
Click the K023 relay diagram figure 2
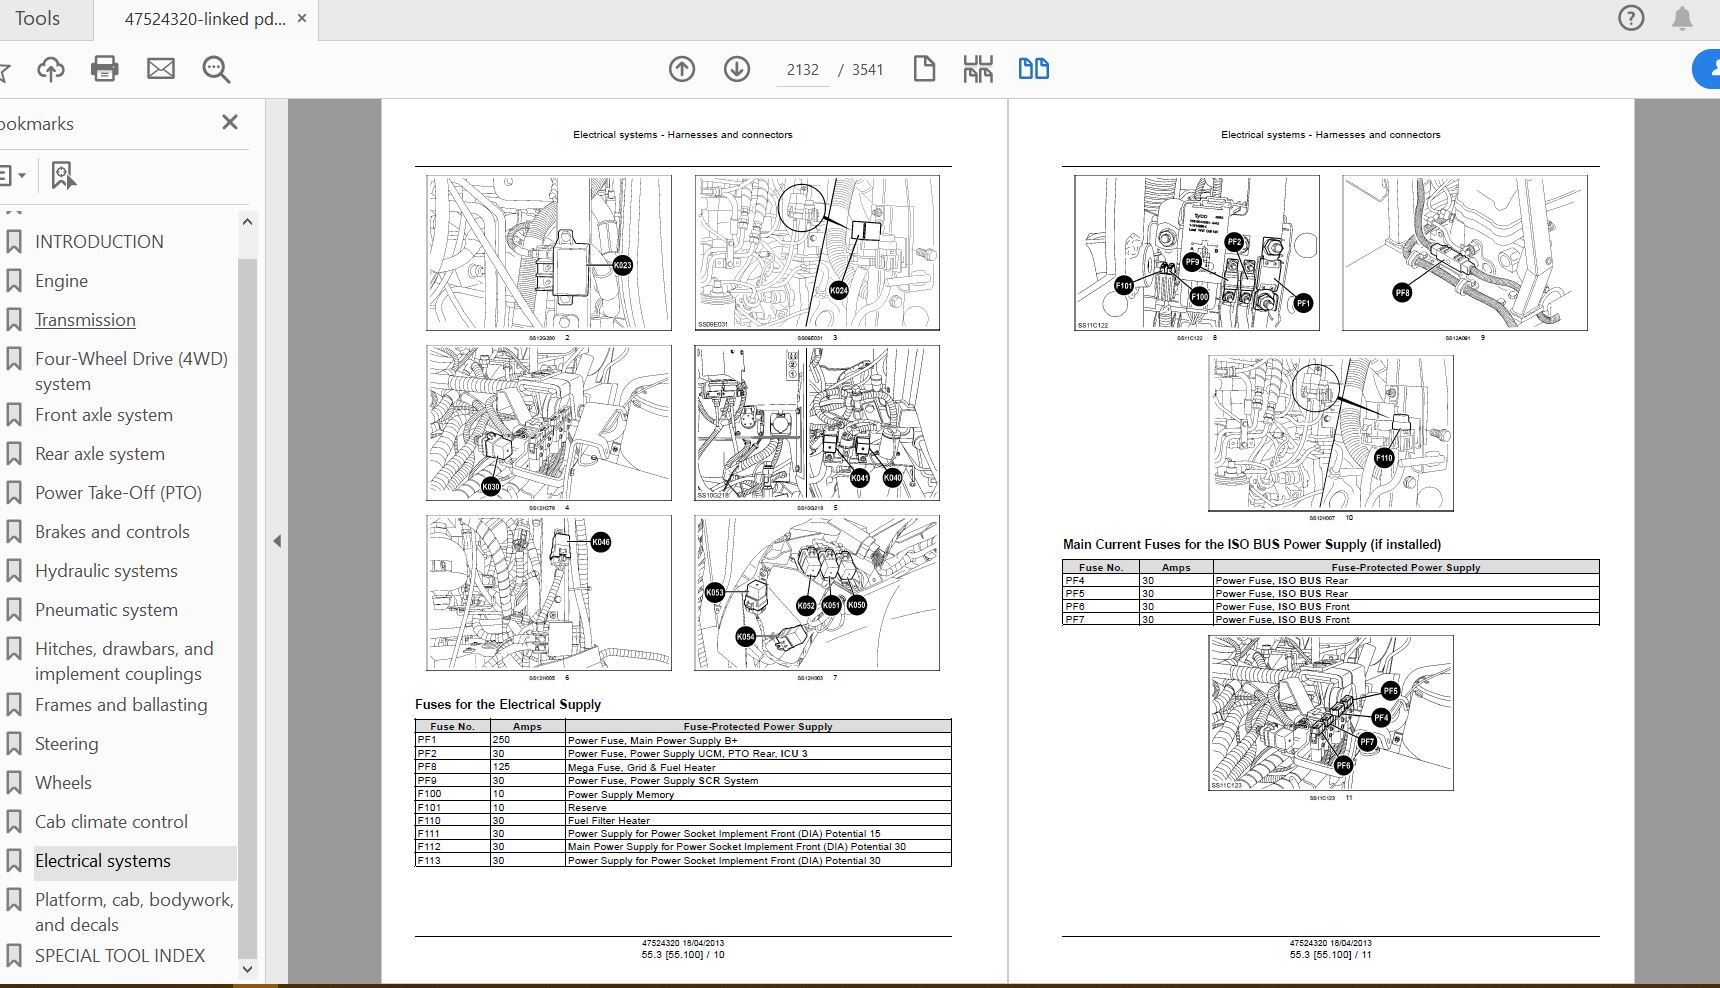click(549, 253)
